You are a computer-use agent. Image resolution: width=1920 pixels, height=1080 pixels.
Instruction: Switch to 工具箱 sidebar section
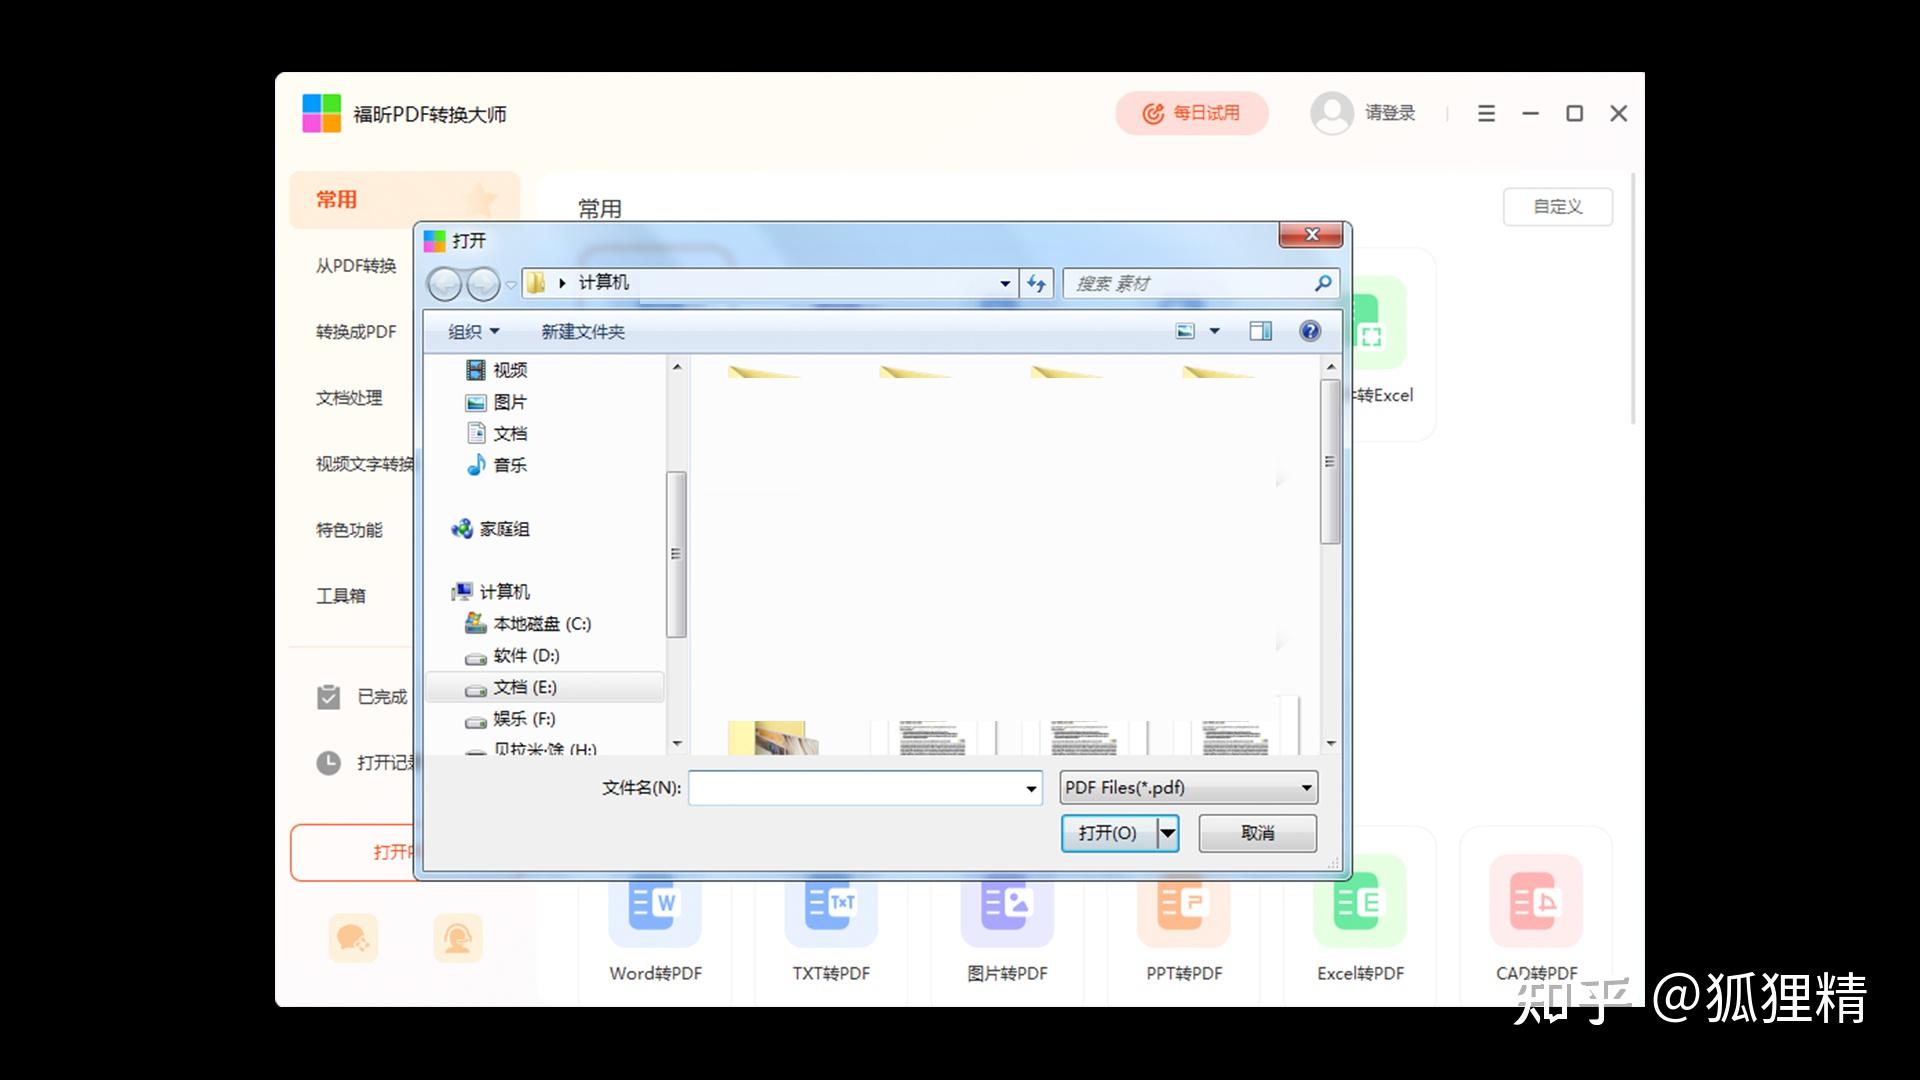click(x=341, y=596)
